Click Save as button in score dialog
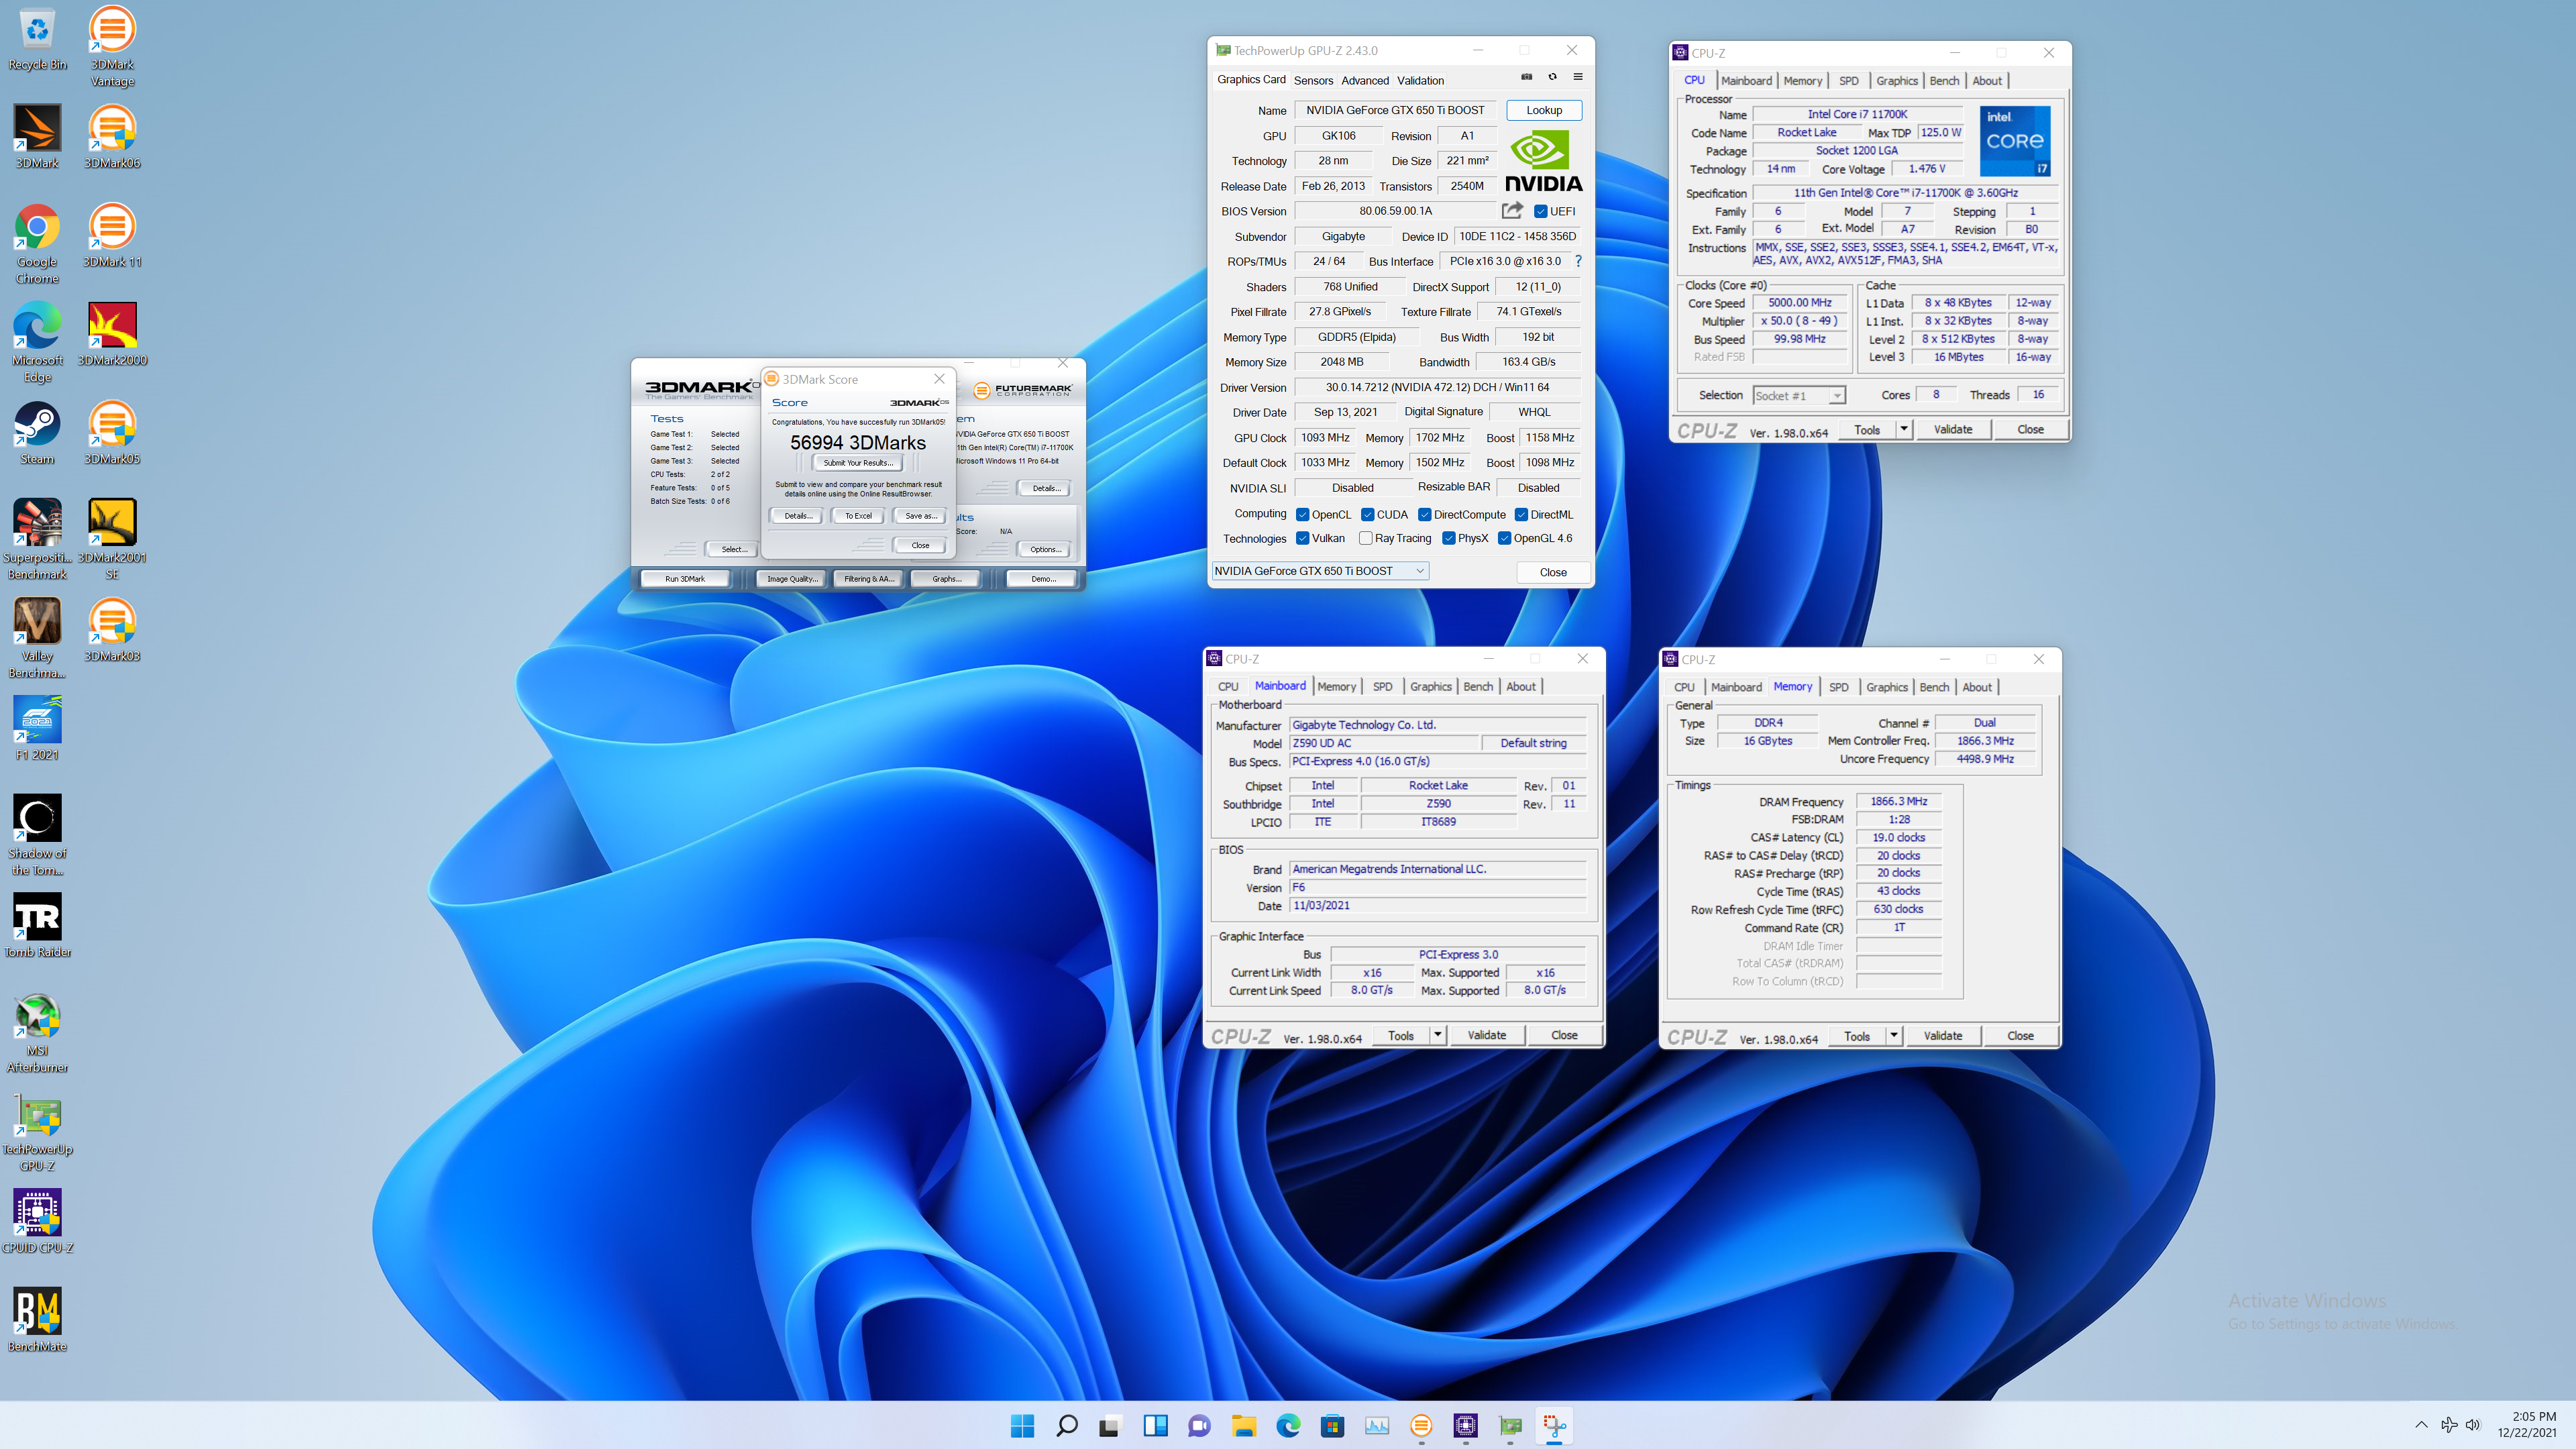This screenshot has height=1449, width=2576. (920, 516)
